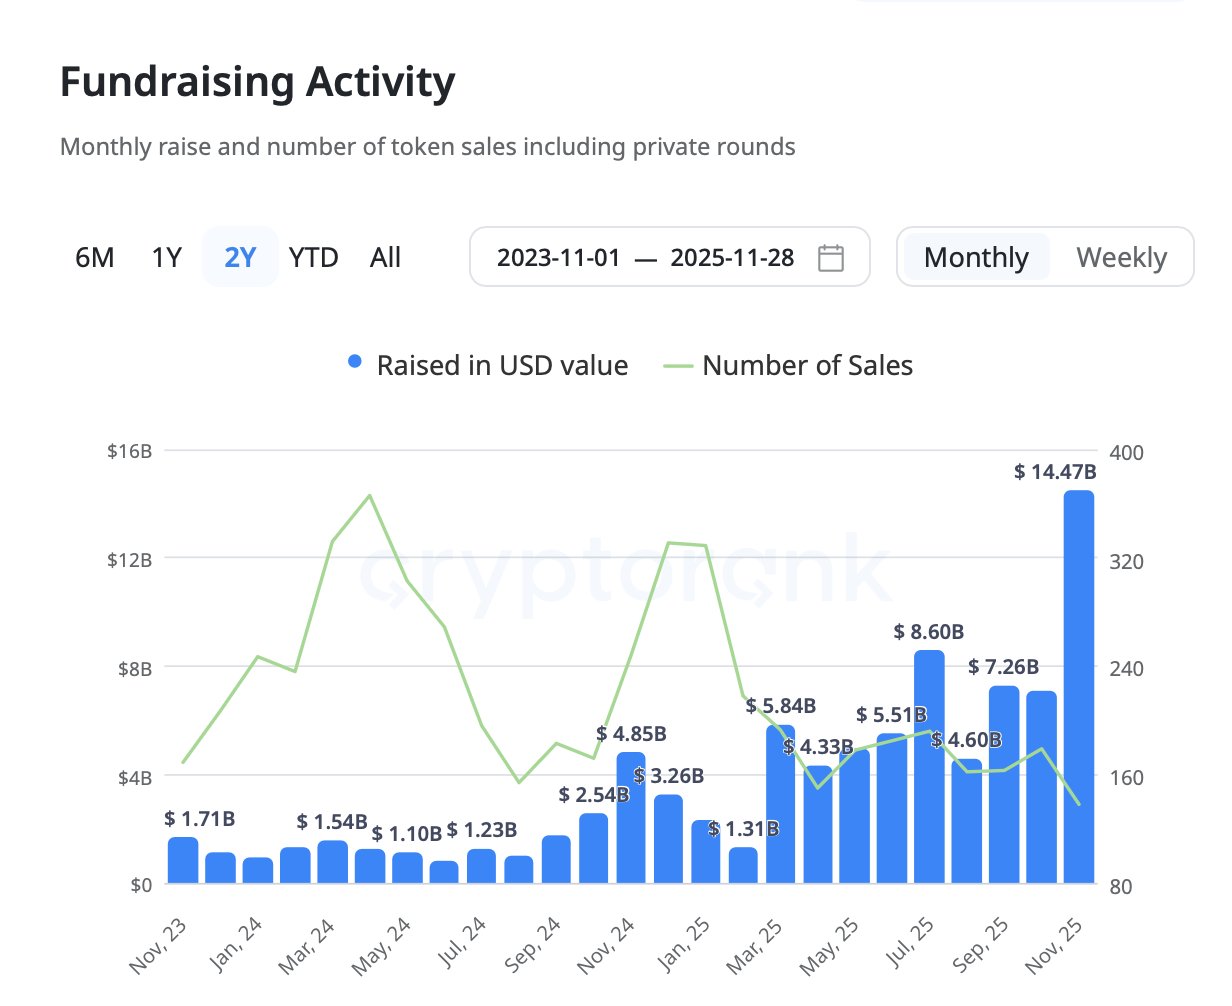Click the $4.85B bar for Nov 24
1232x1006 pixels.
click(x=631, y=818)
